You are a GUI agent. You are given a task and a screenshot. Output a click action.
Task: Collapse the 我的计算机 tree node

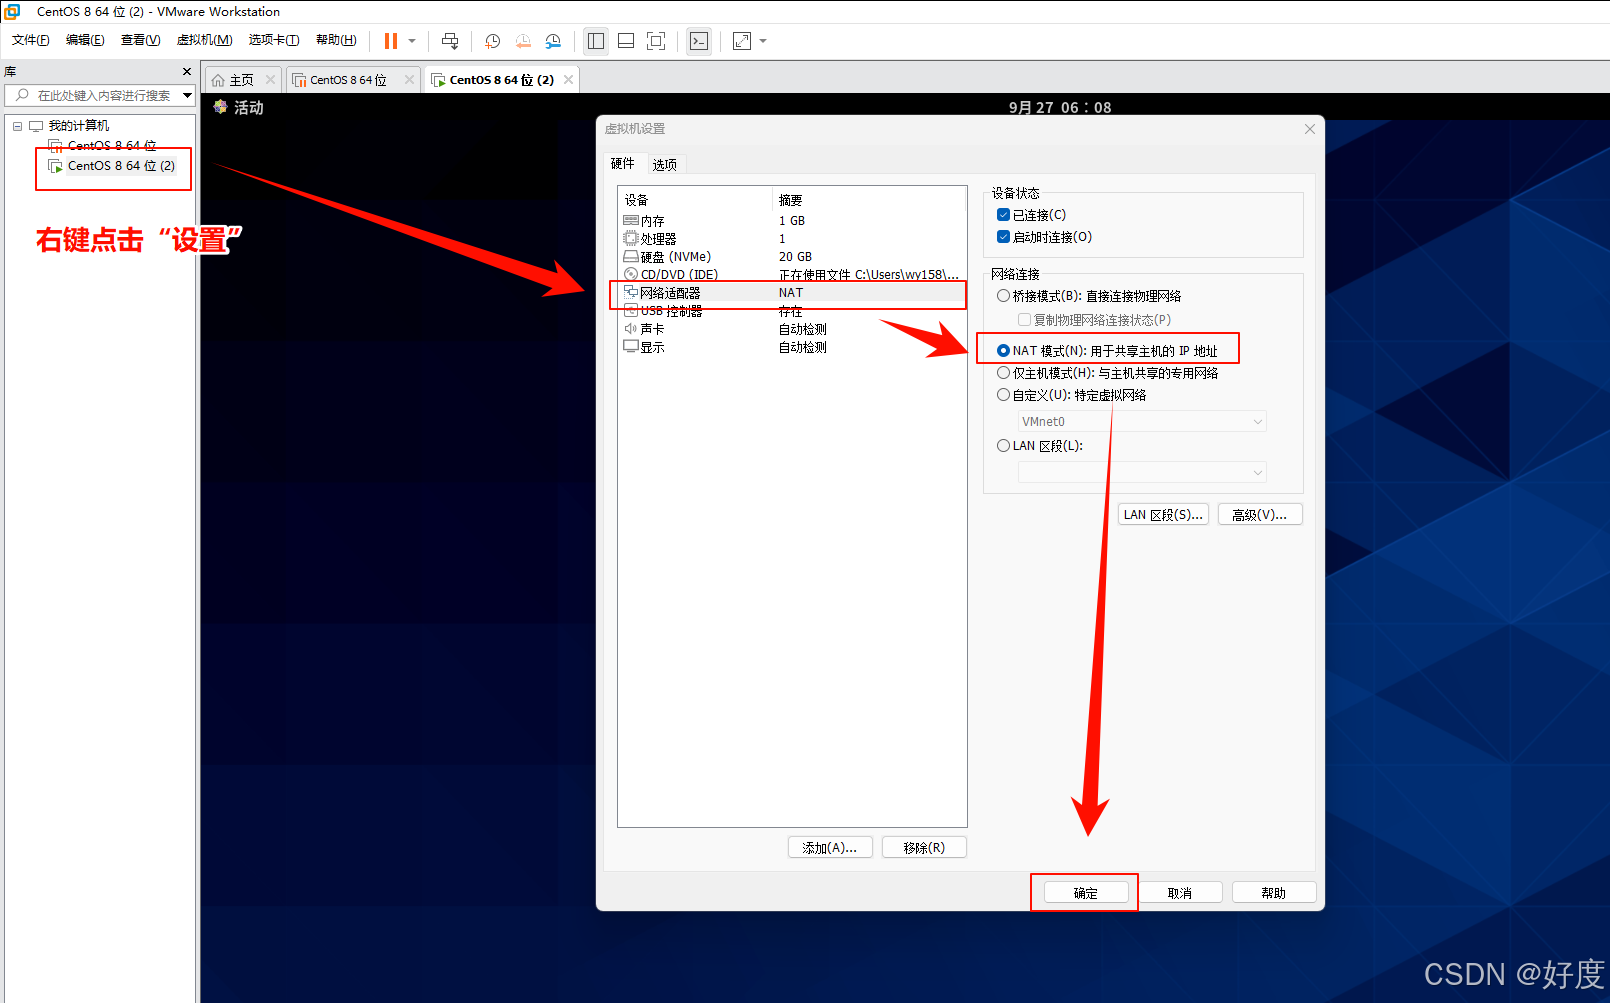click(x=17, y=126)
